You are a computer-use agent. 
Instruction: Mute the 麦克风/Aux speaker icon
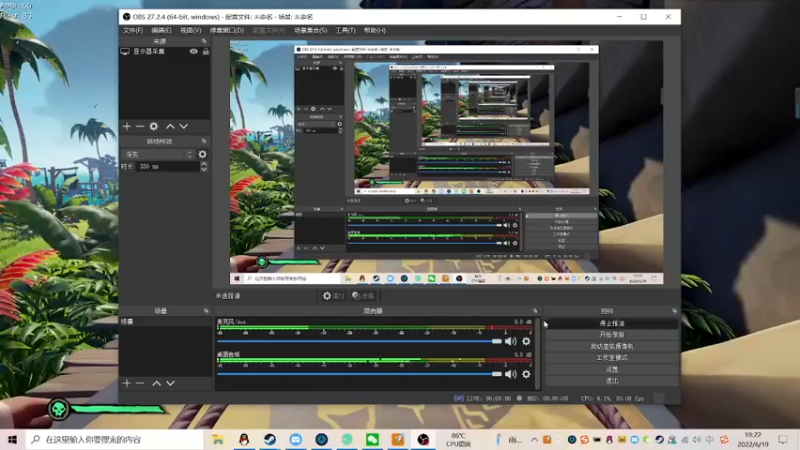pos(511,341)
